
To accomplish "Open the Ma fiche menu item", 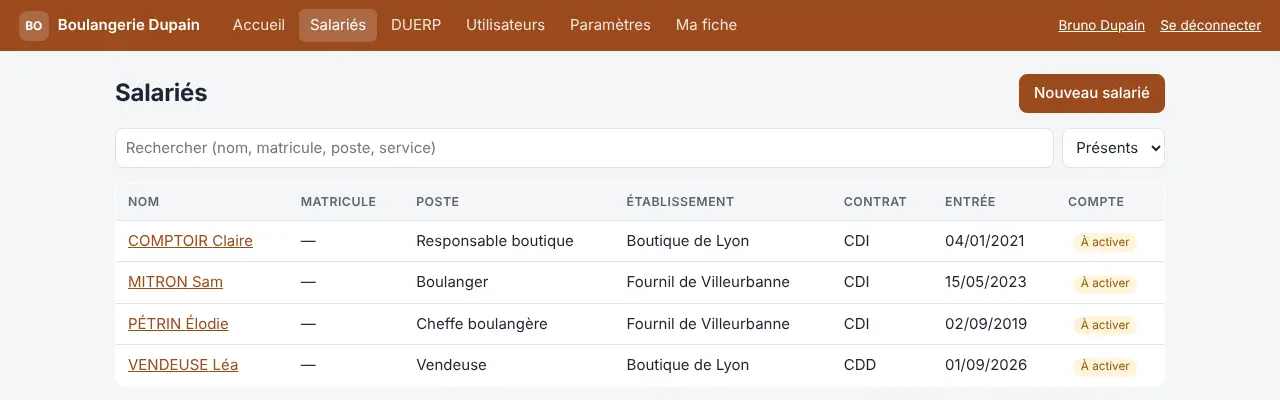I will (x=706, y=25).
